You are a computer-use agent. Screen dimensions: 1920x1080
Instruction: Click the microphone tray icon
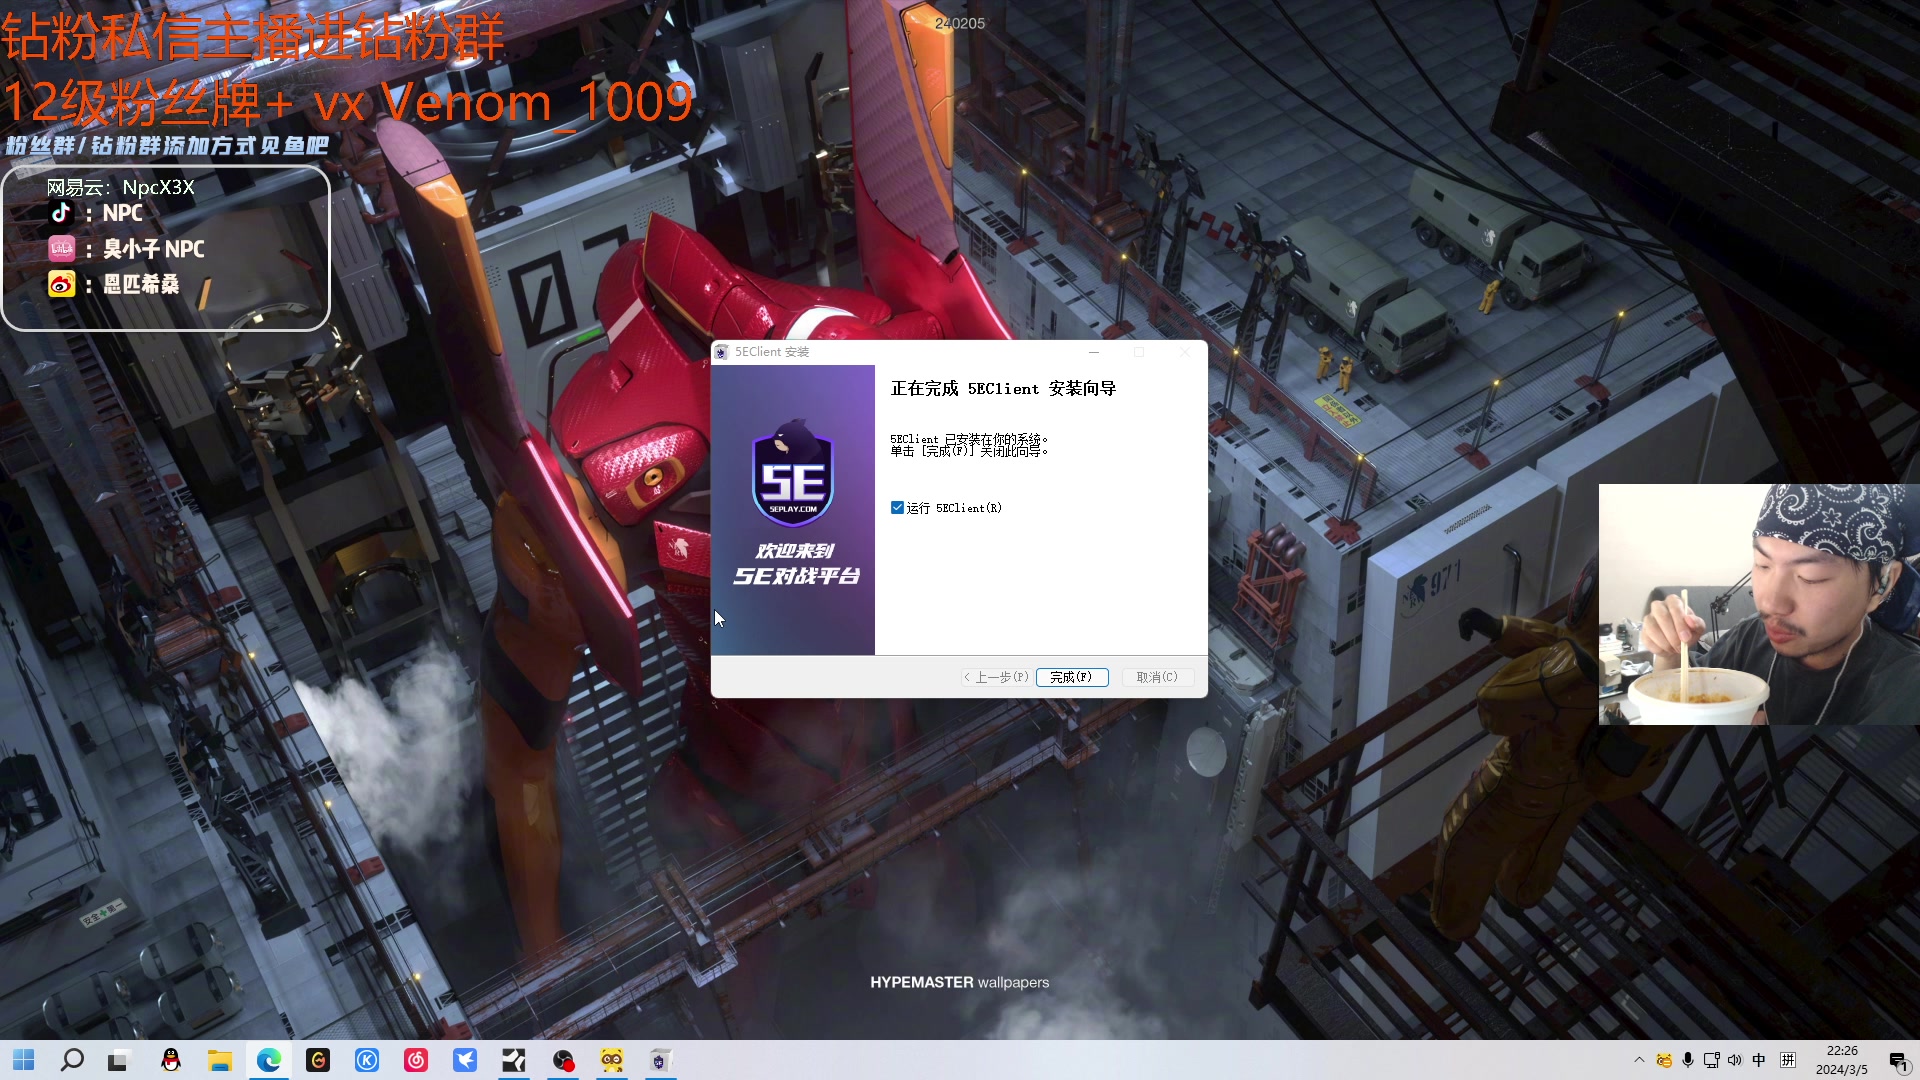pos(1688,1060)
